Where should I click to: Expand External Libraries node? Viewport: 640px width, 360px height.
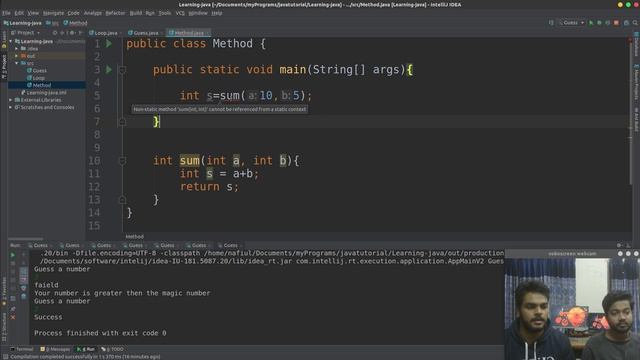pos(11,100)
